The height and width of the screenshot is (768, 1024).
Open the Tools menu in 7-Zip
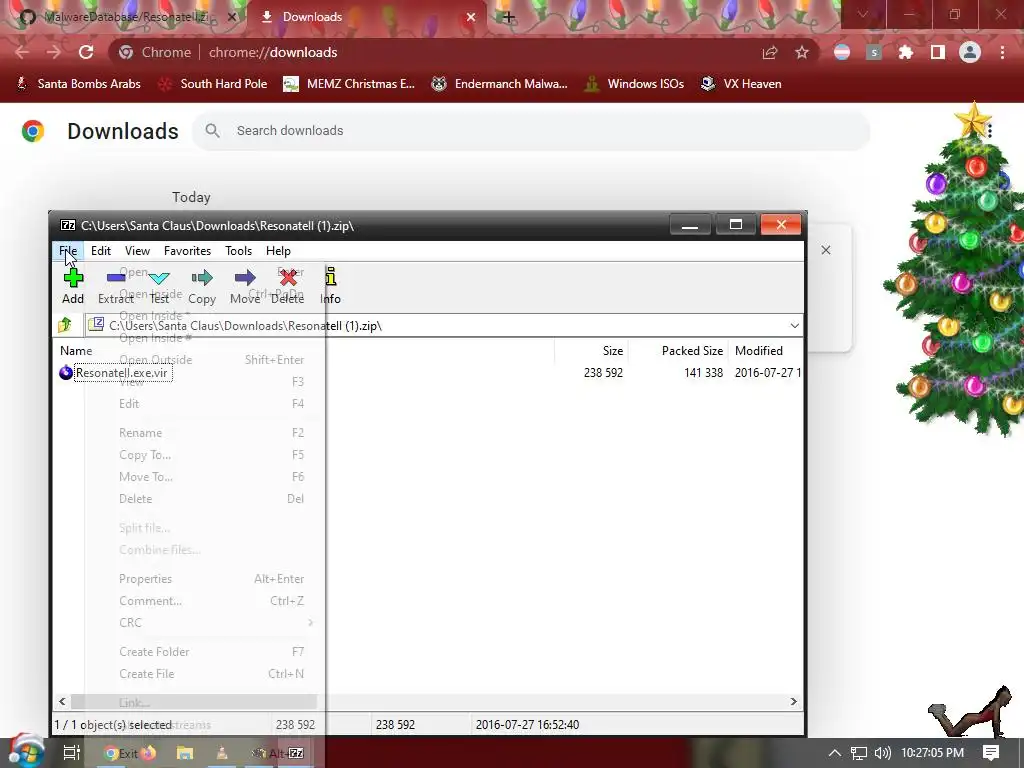click(x=238, y=251)
